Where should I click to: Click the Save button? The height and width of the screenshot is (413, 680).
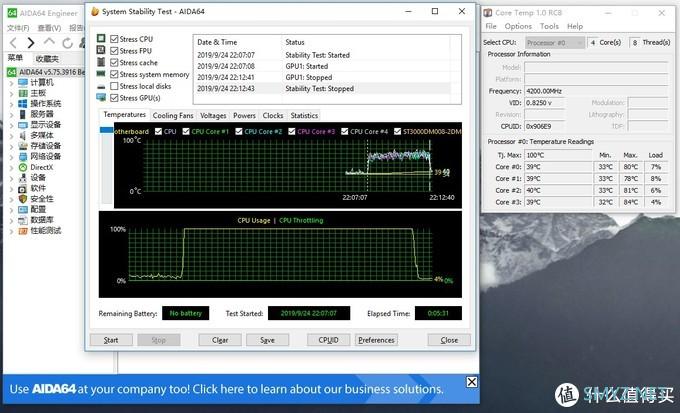coord(267,340)
